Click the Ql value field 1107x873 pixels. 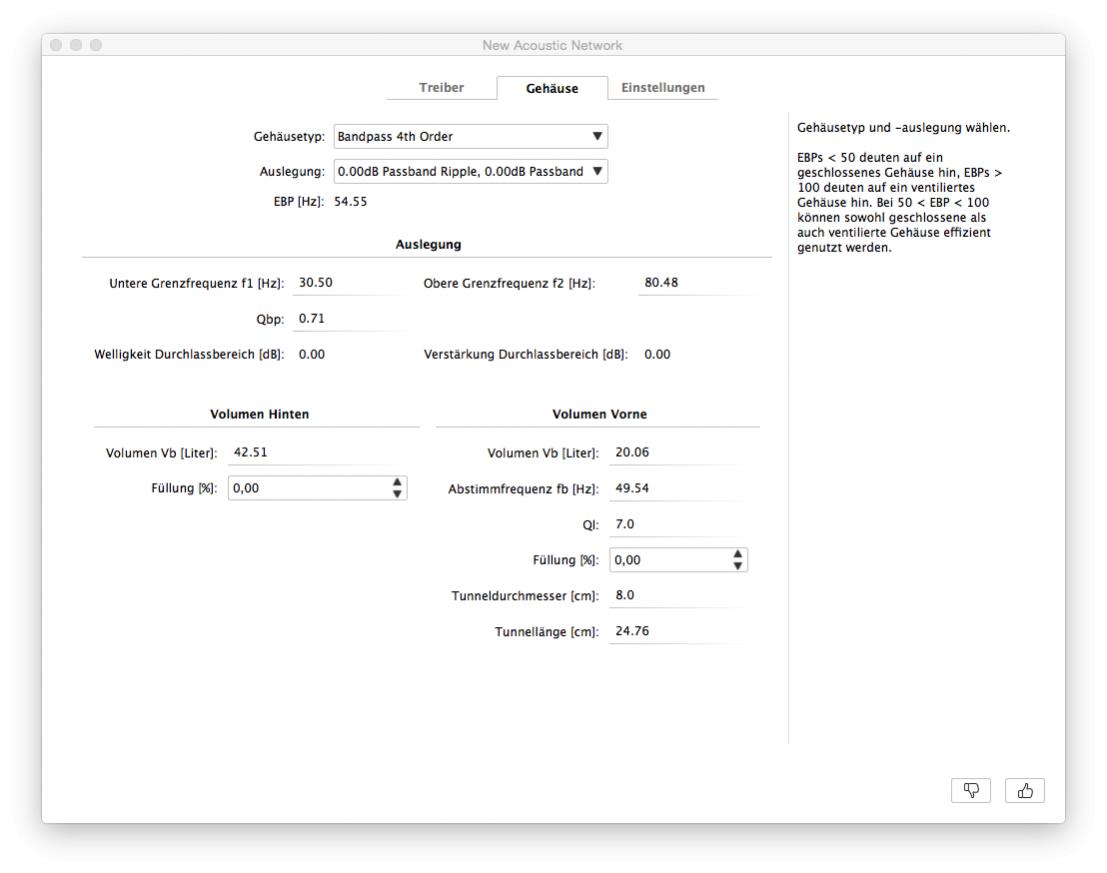[676, 525]
